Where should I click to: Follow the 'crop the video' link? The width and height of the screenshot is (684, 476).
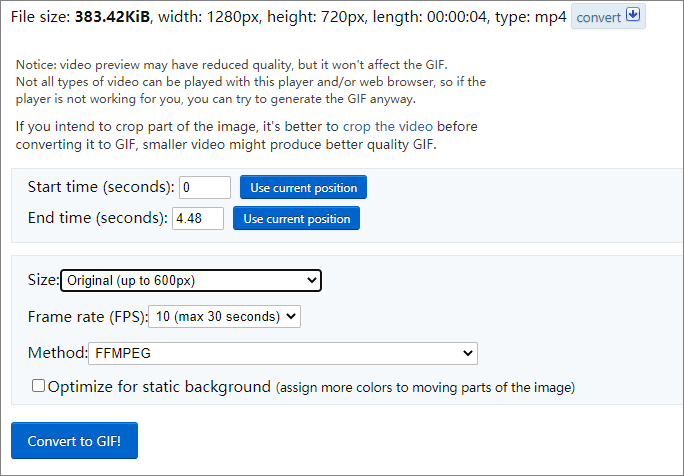388,126
